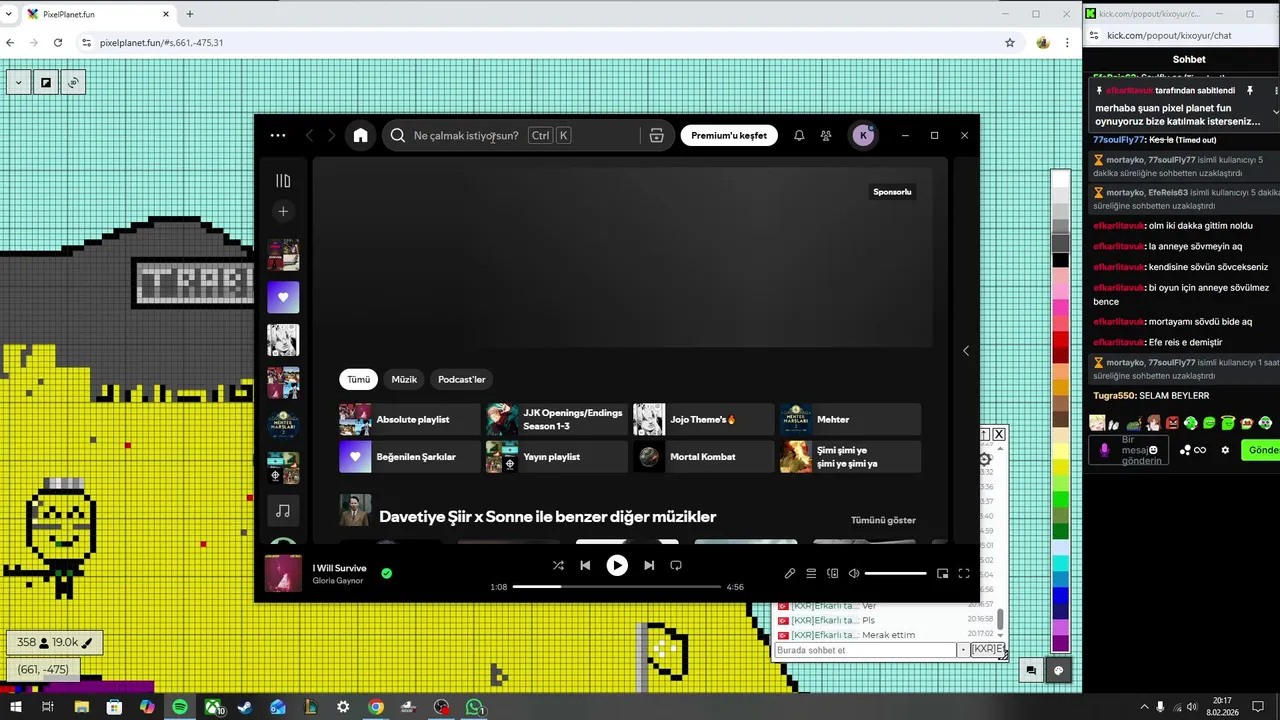Click Spotify song progress bar
The width and height of the screenshot is (1280, 720).
click(617, 587)
